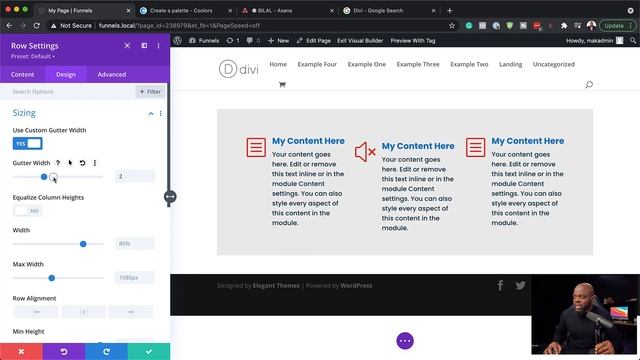Click the admin bar search icon
This screenshot has height=360, width=640.
[633, 40]
